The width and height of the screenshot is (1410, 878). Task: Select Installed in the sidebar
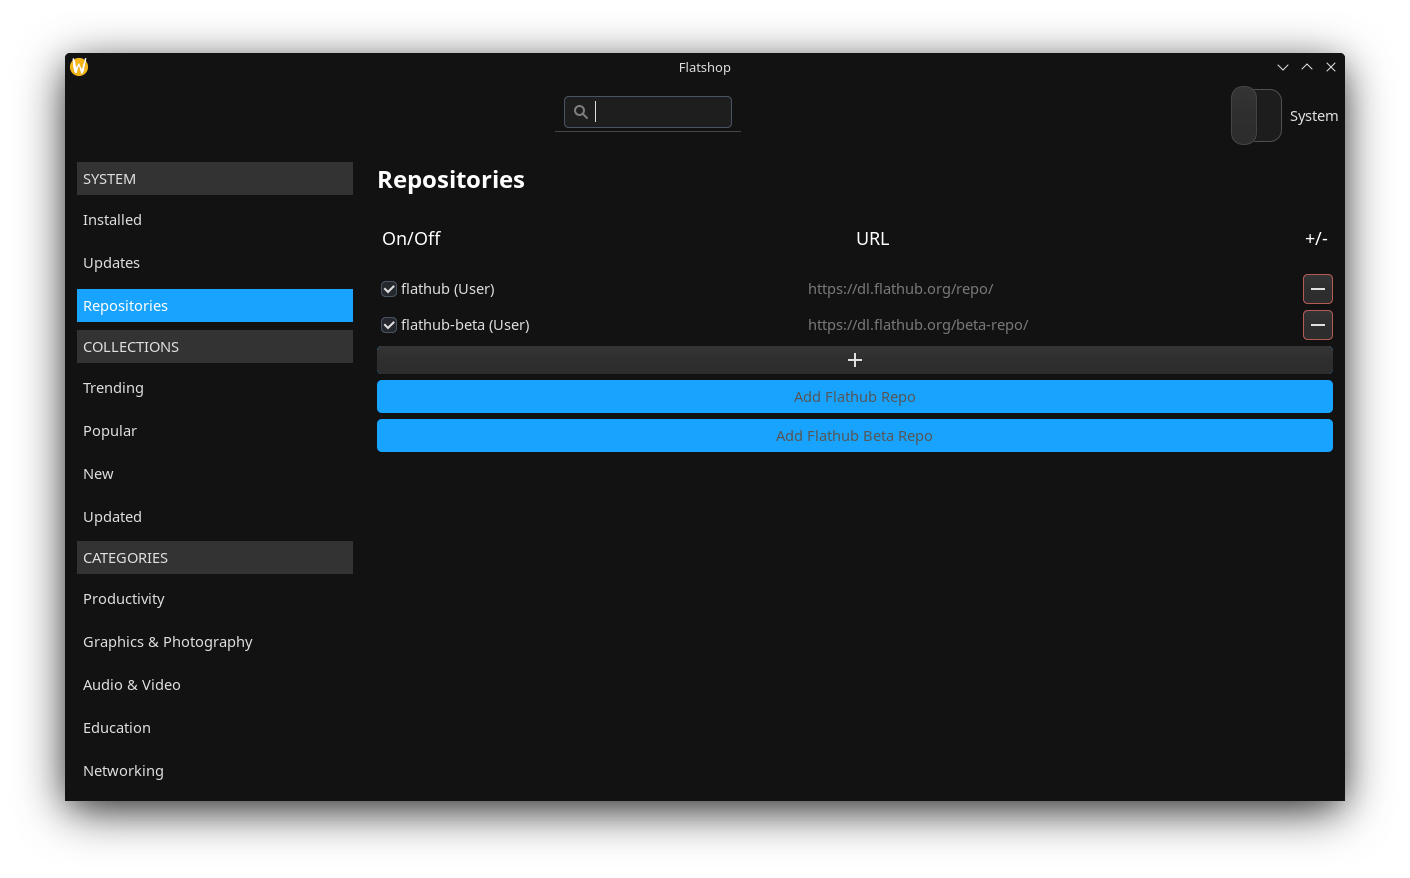click(x=112, y=219)
